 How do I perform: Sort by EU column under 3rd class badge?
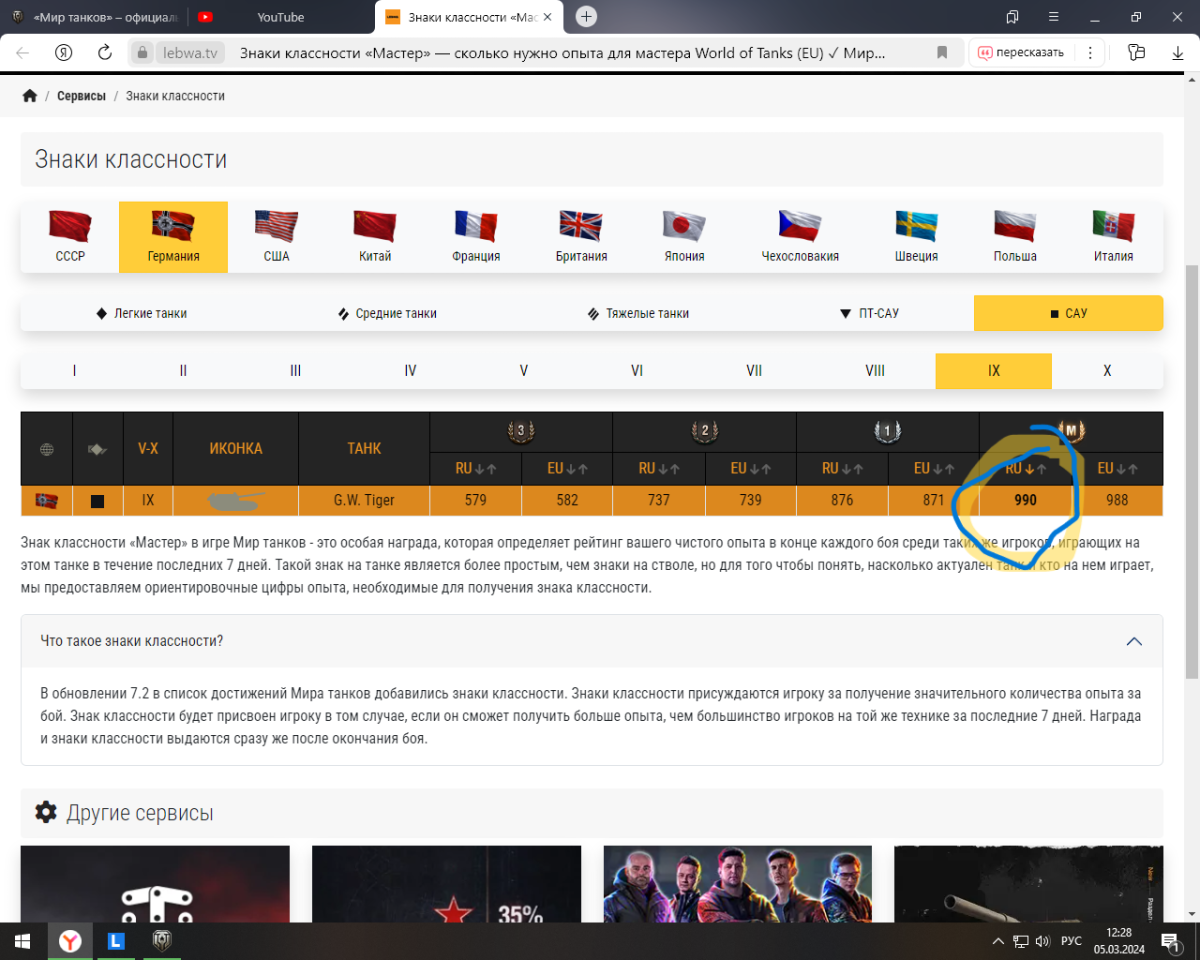567,468
